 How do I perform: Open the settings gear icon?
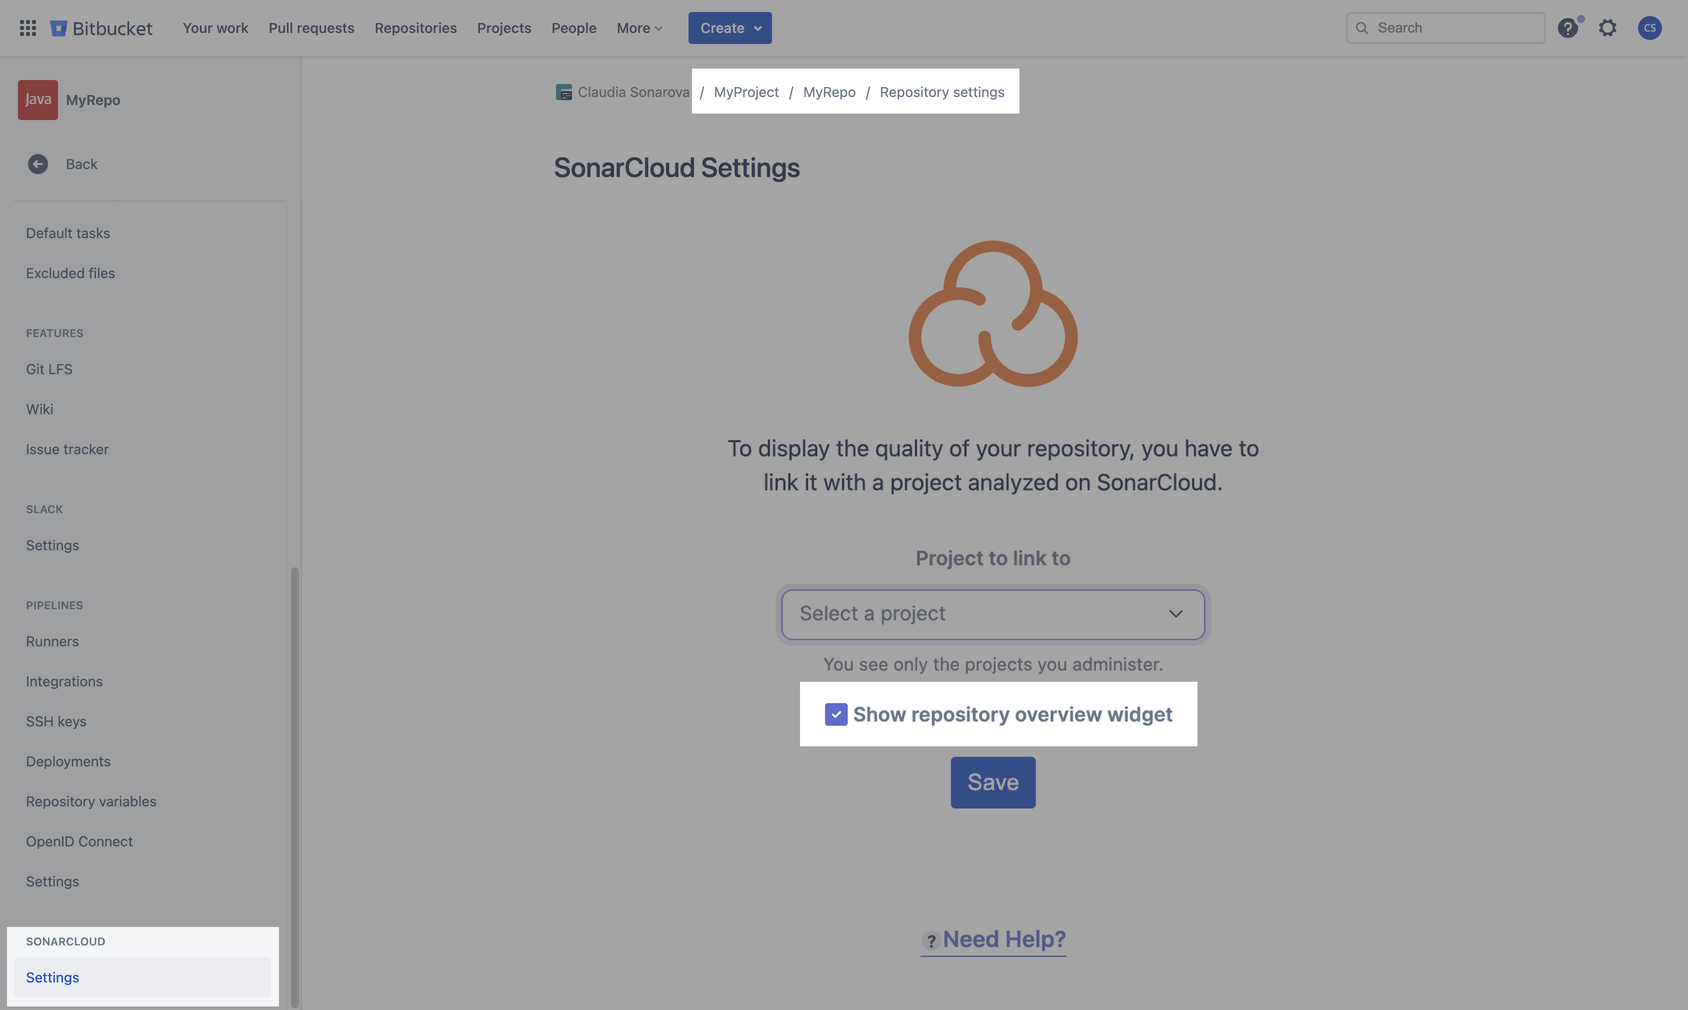(1607, 28)
